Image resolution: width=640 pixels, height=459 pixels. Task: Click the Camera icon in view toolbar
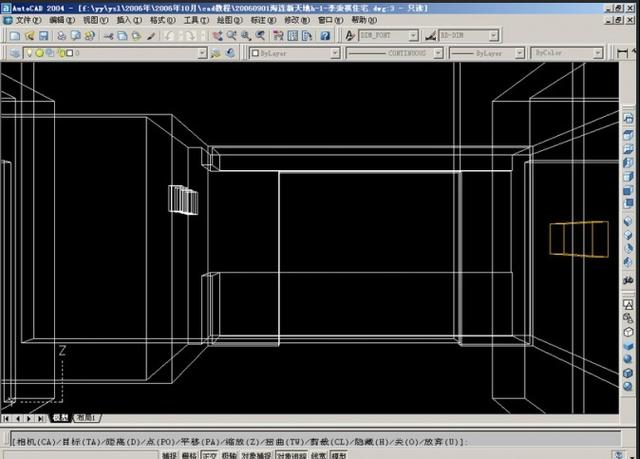(x=628, y=280)
